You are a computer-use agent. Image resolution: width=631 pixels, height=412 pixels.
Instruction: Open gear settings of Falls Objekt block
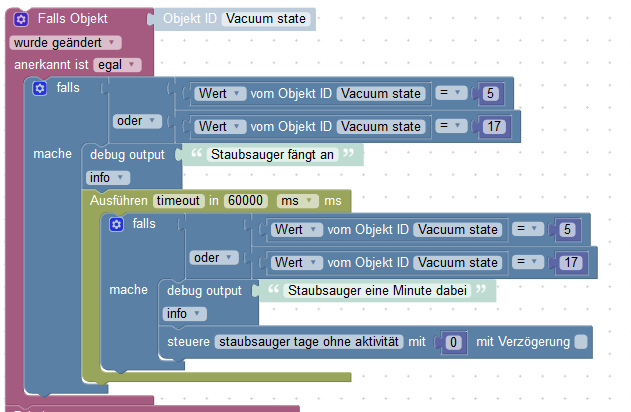tap(21, 19)
